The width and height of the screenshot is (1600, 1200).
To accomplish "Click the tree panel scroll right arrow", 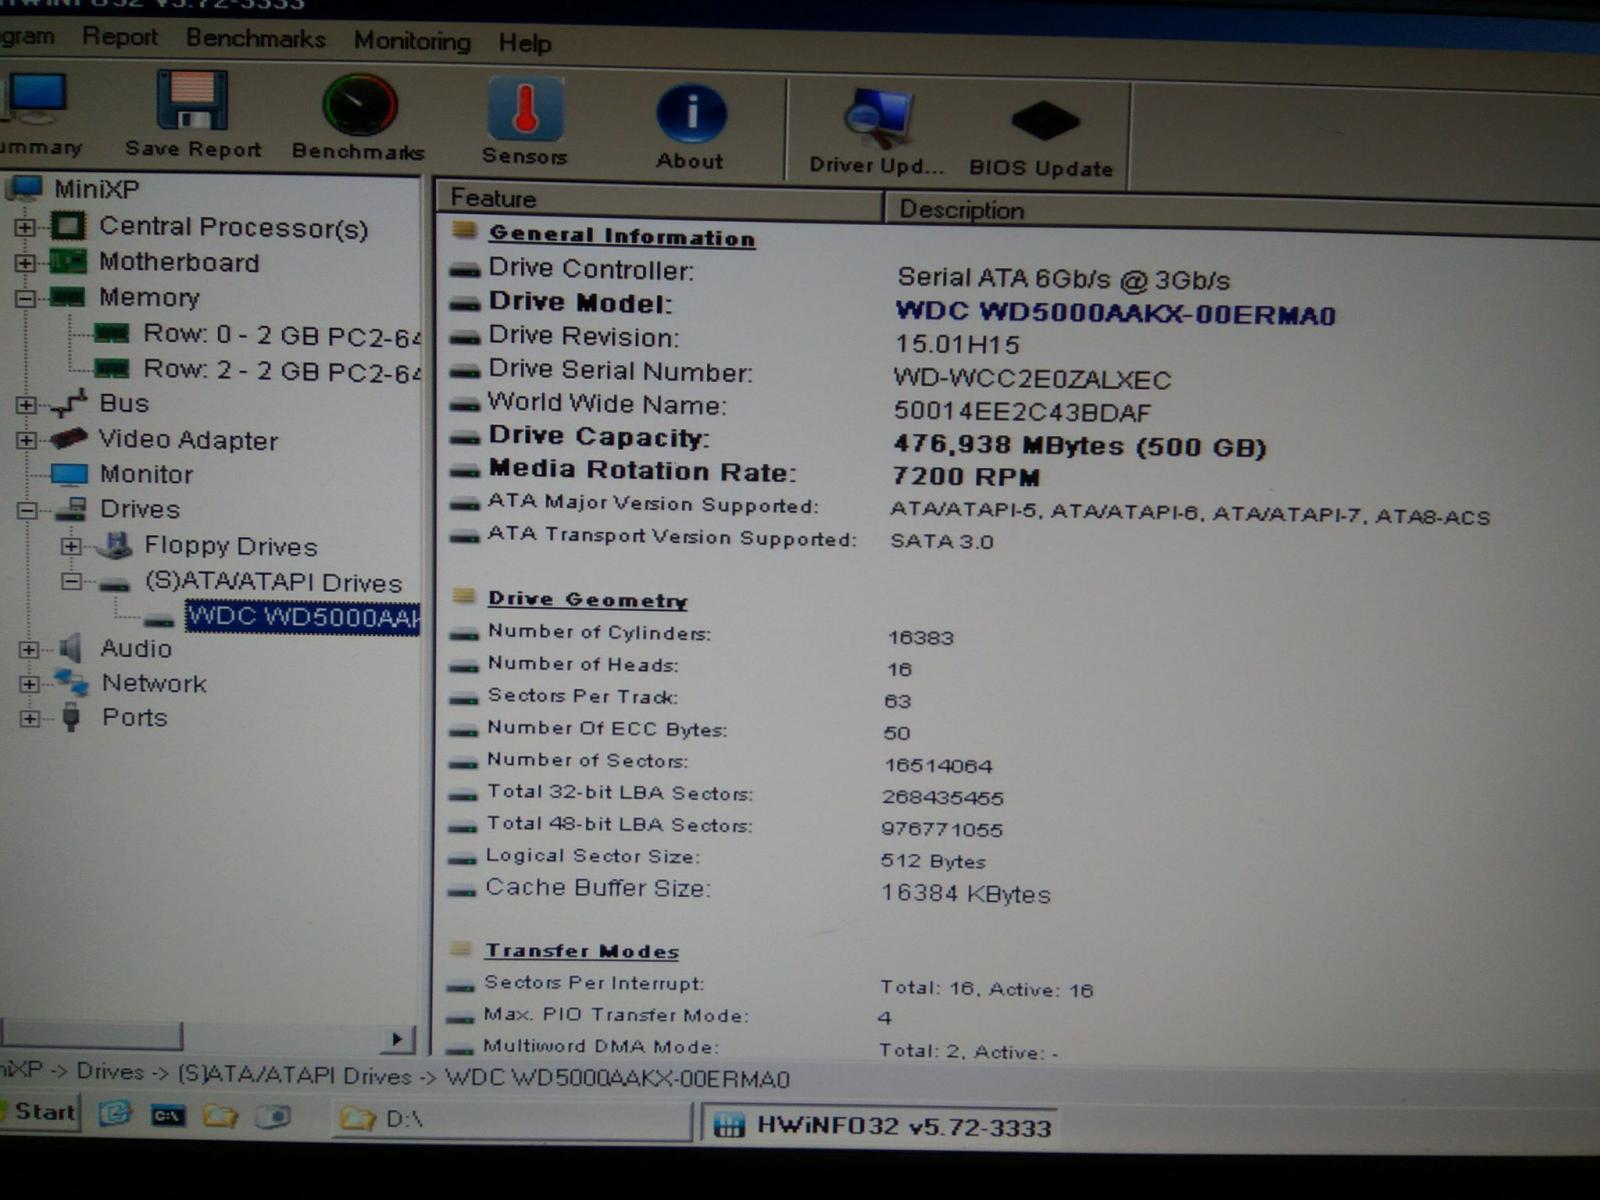I will (x=398, y=1039).
